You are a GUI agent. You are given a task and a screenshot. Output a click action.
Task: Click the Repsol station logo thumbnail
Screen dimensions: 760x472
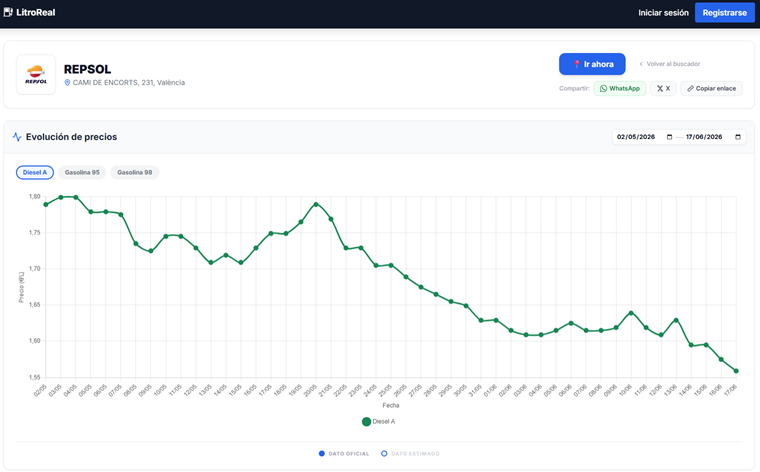(x=36, y=74)
